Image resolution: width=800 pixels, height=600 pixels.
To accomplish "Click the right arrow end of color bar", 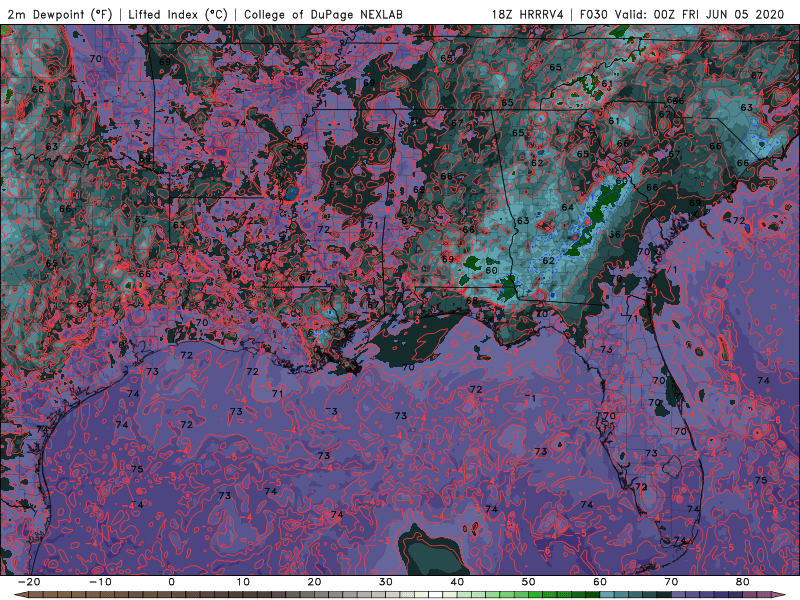I will (x=779, y=595).
